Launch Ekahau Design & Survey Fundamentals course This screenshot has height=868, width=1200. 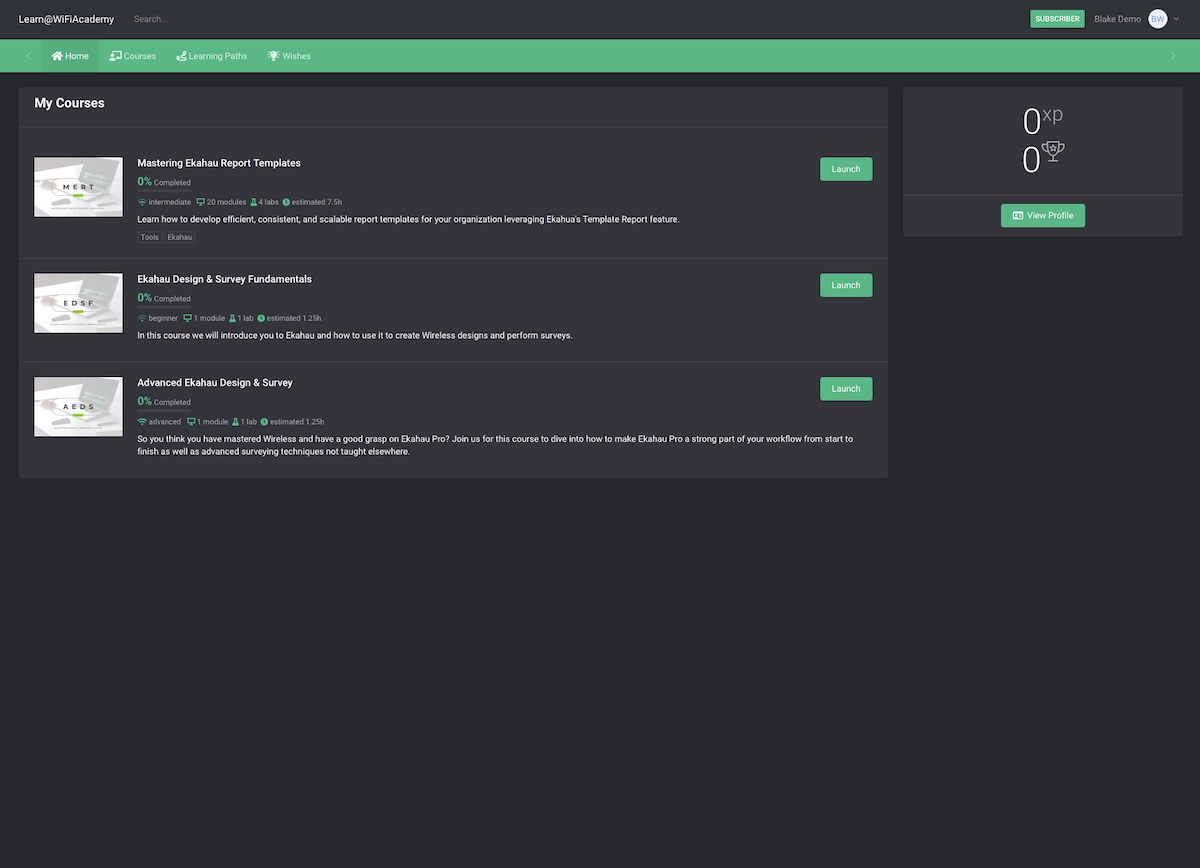846,285
